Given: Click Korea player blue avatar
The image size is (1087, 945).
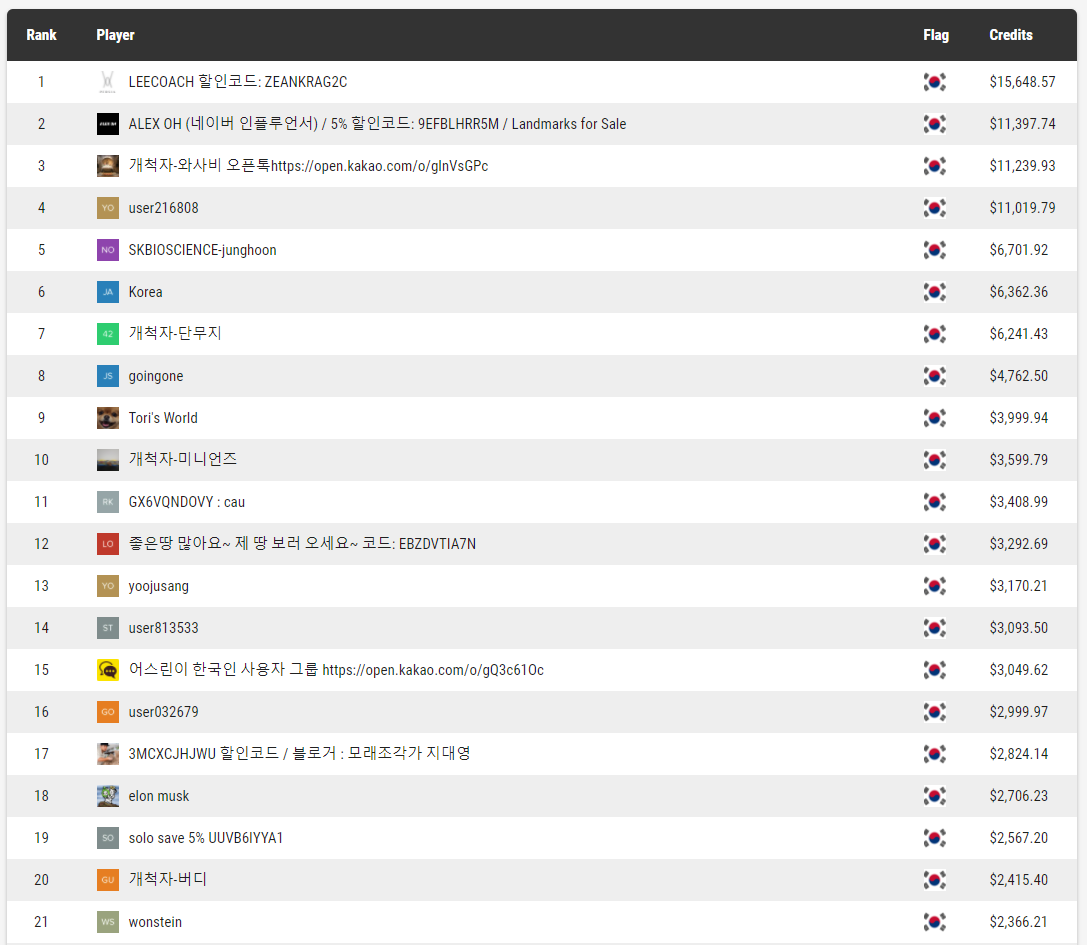Looking at the screenshot, I should [107, 292].
